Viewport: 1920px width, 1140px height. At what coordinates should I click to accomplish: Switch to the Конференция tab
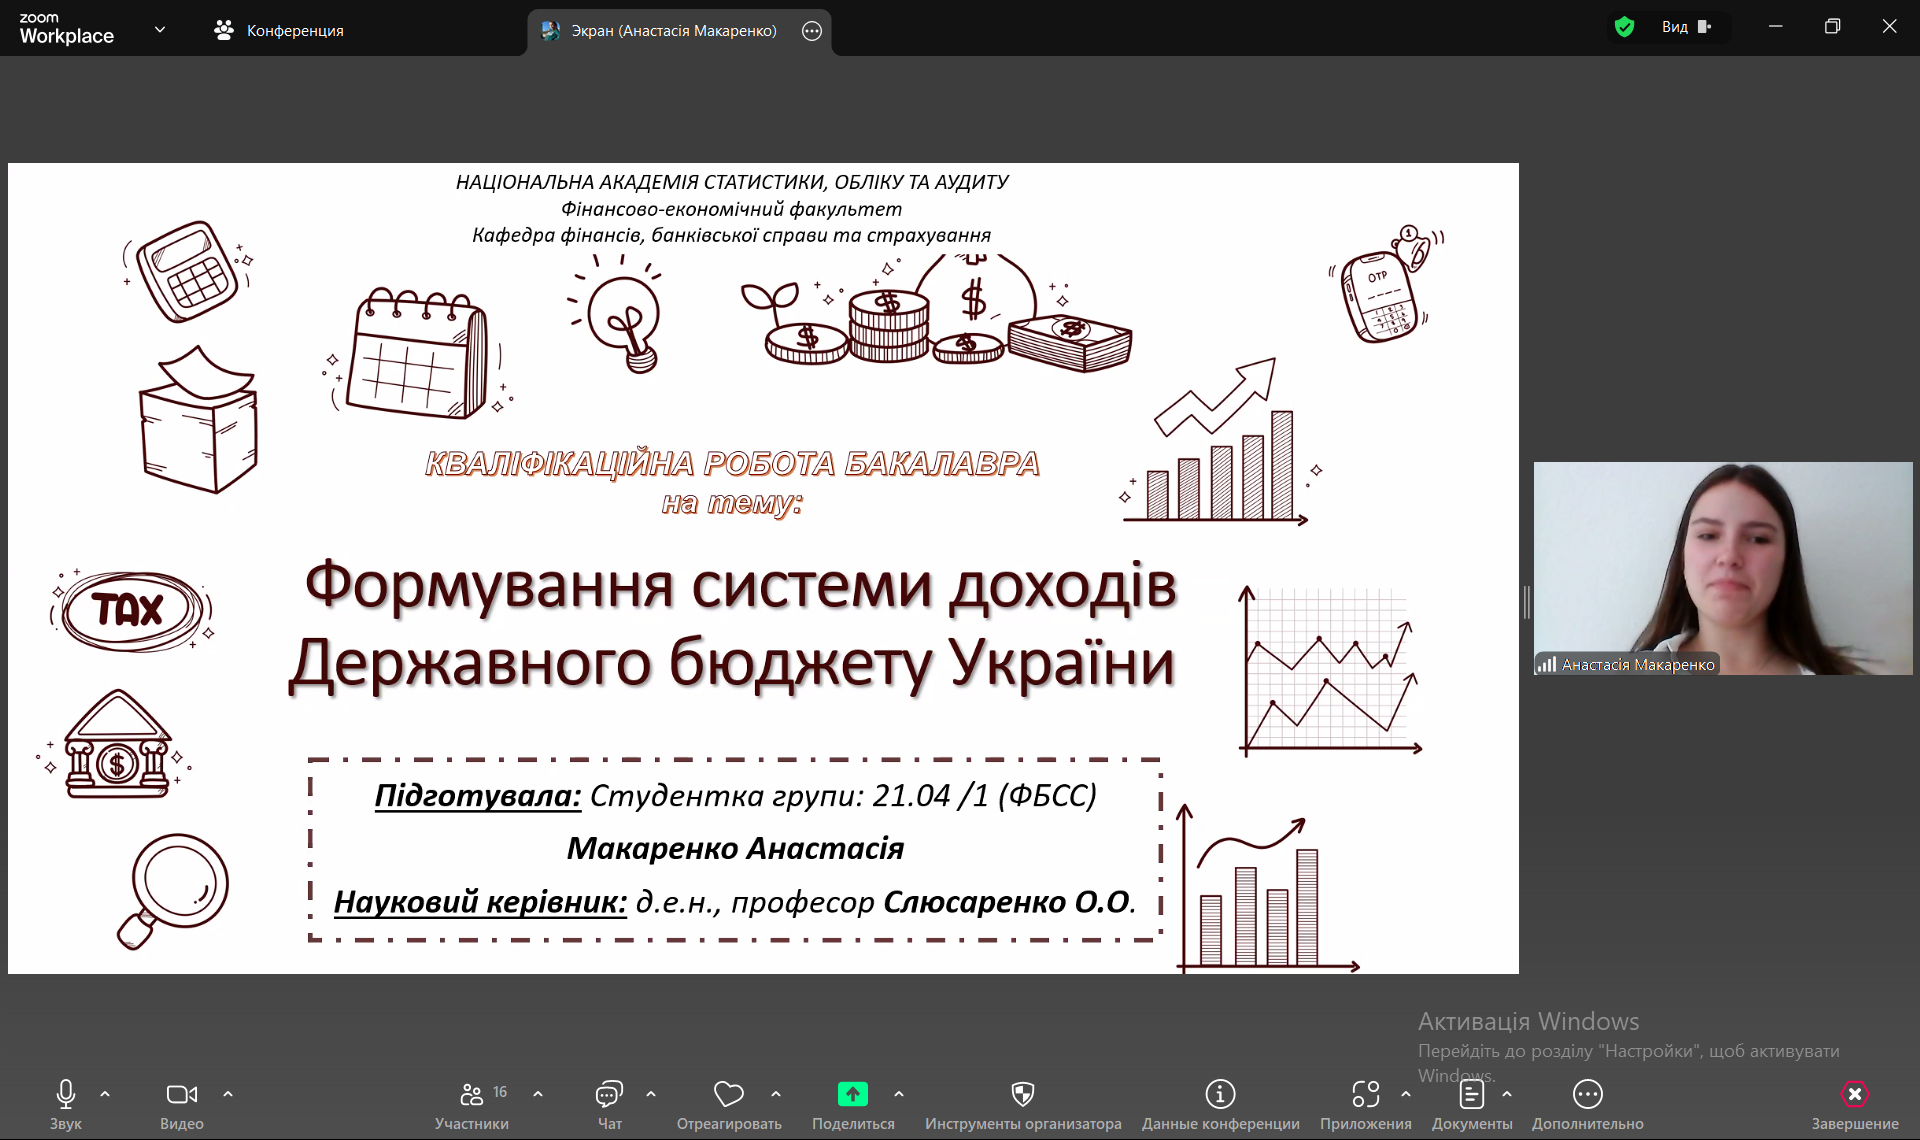pyautogui.click(x=279, y=31)
